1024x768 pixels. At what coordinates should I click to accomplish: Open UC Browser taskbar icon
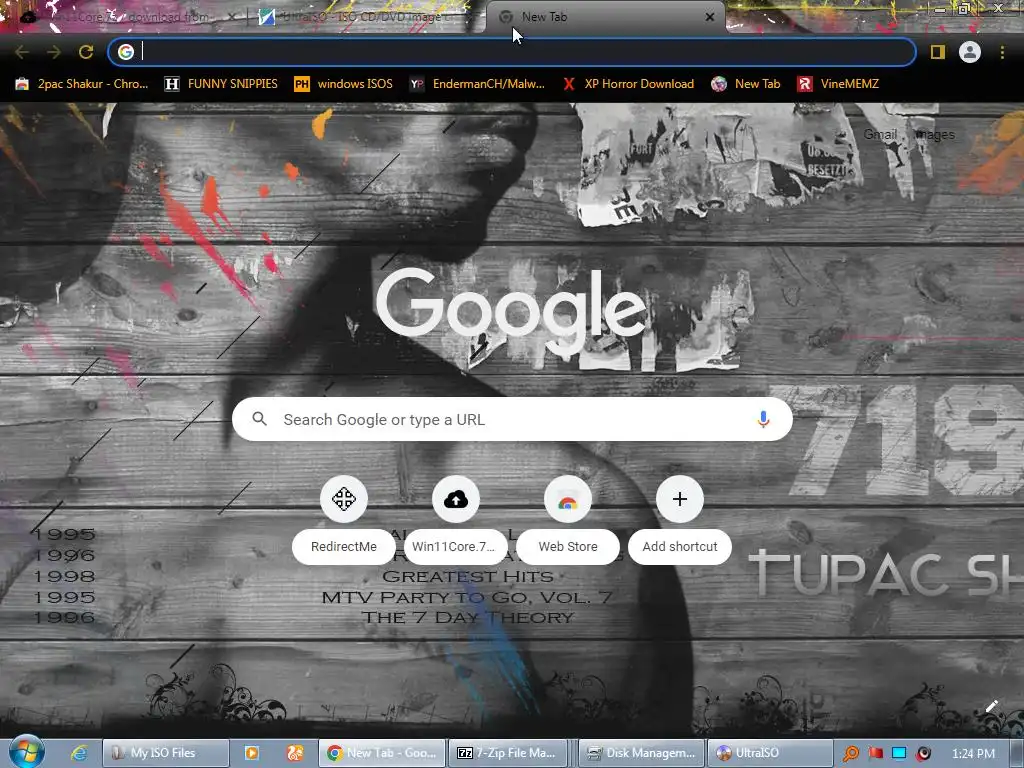pos(295,753)
